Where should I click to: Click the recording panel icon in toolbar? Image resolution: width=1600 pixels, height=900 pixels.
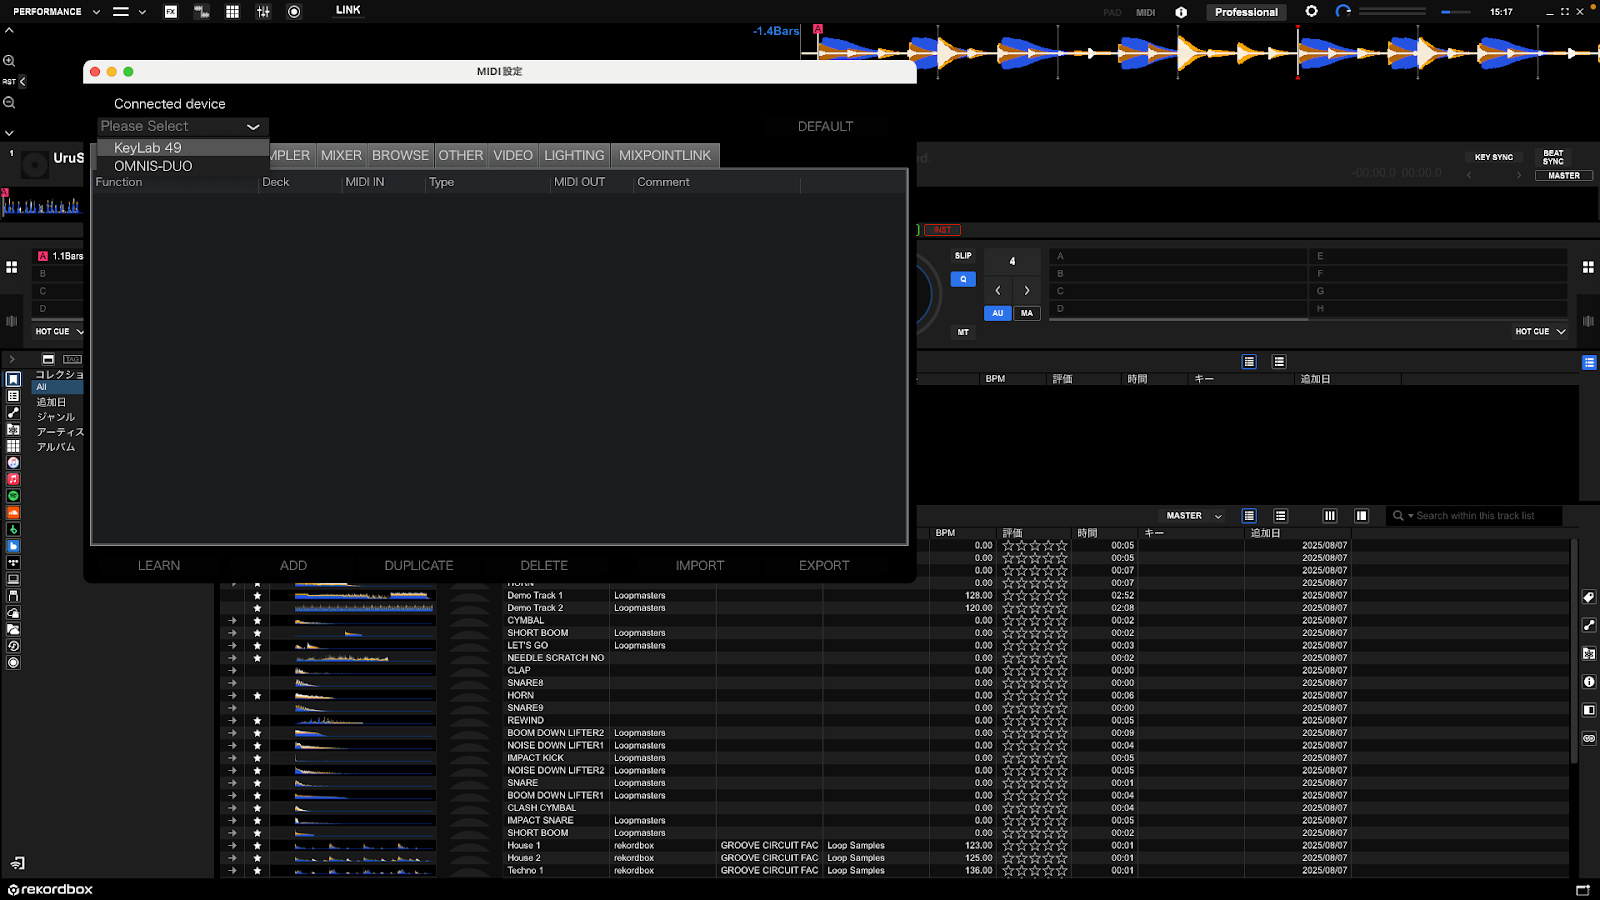pyautogui.click(x=294, y=12)
